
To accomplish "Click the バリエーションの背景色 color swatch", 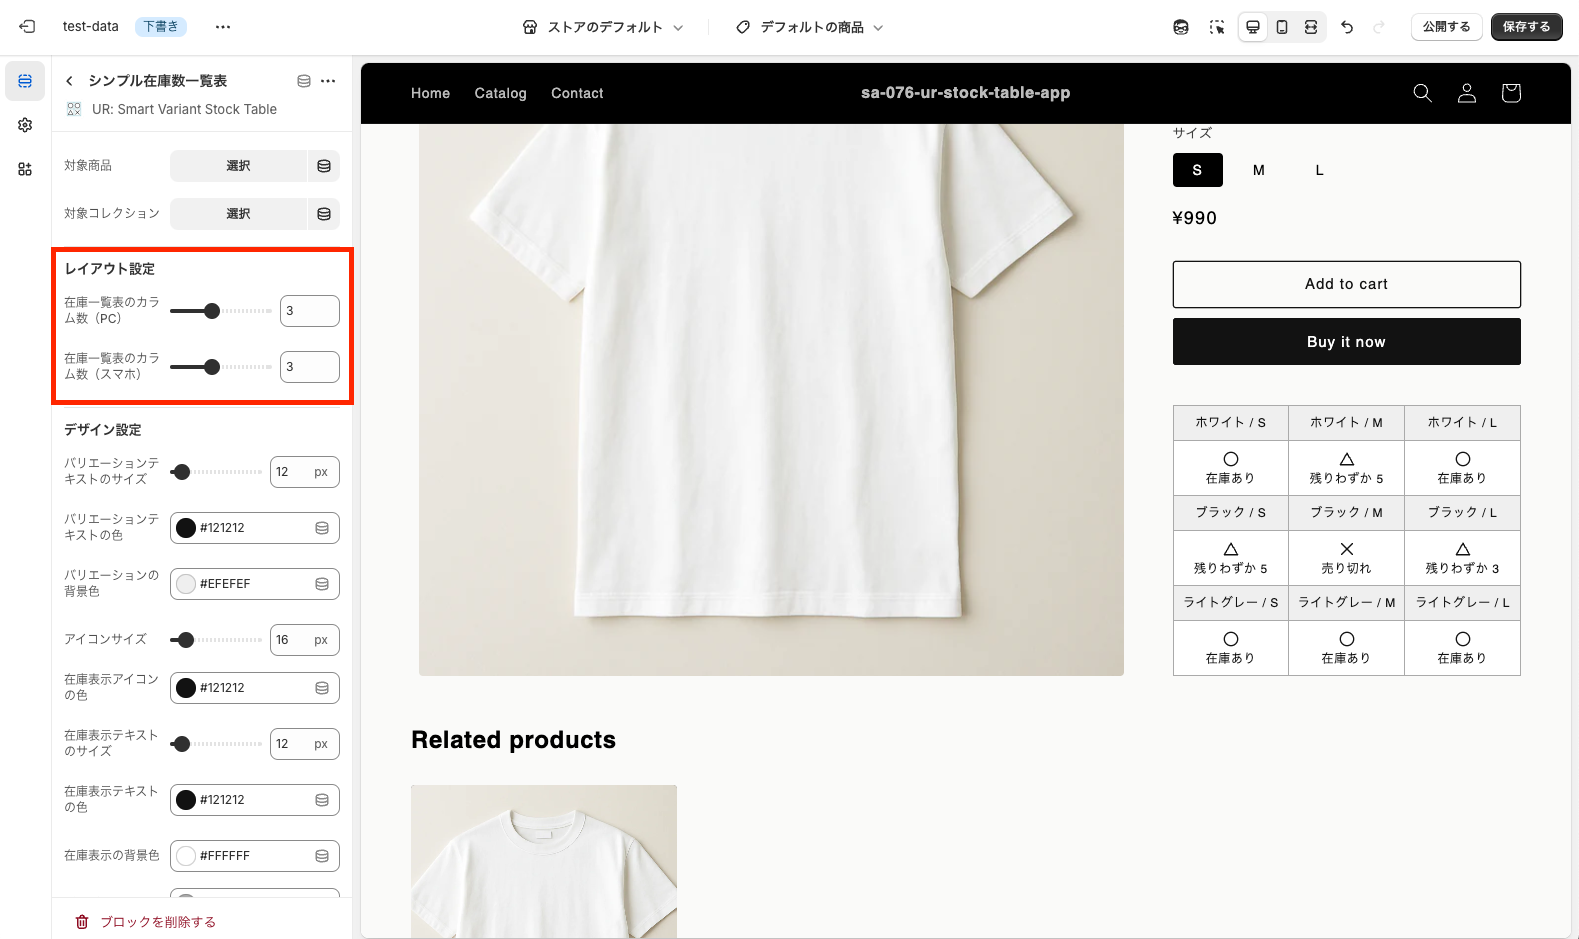I will coord(186,584).
